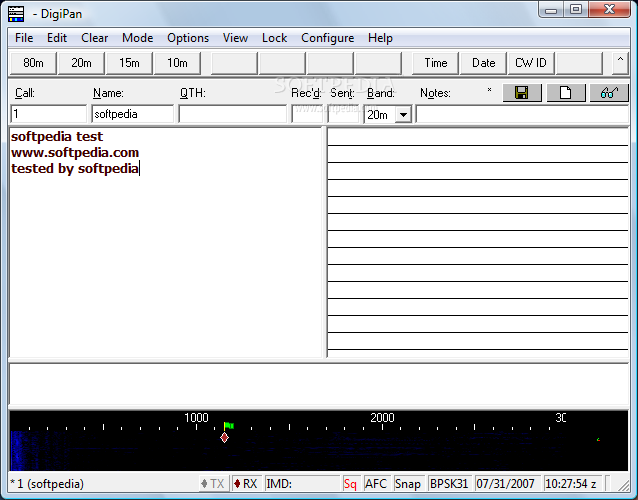This screenshot has width=638, height=500.
Task: Click the red diamond cursor on waterfall
Action: [224, 438]
